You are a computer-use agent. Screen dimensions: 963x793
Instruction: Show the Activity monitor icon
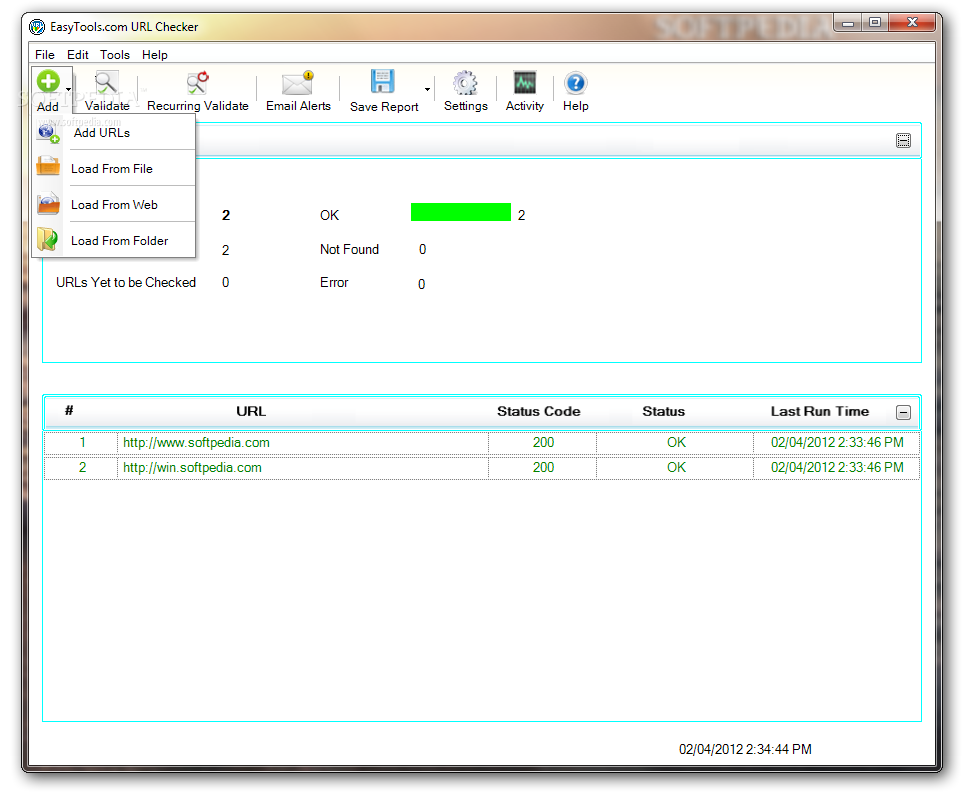[524, 82]
